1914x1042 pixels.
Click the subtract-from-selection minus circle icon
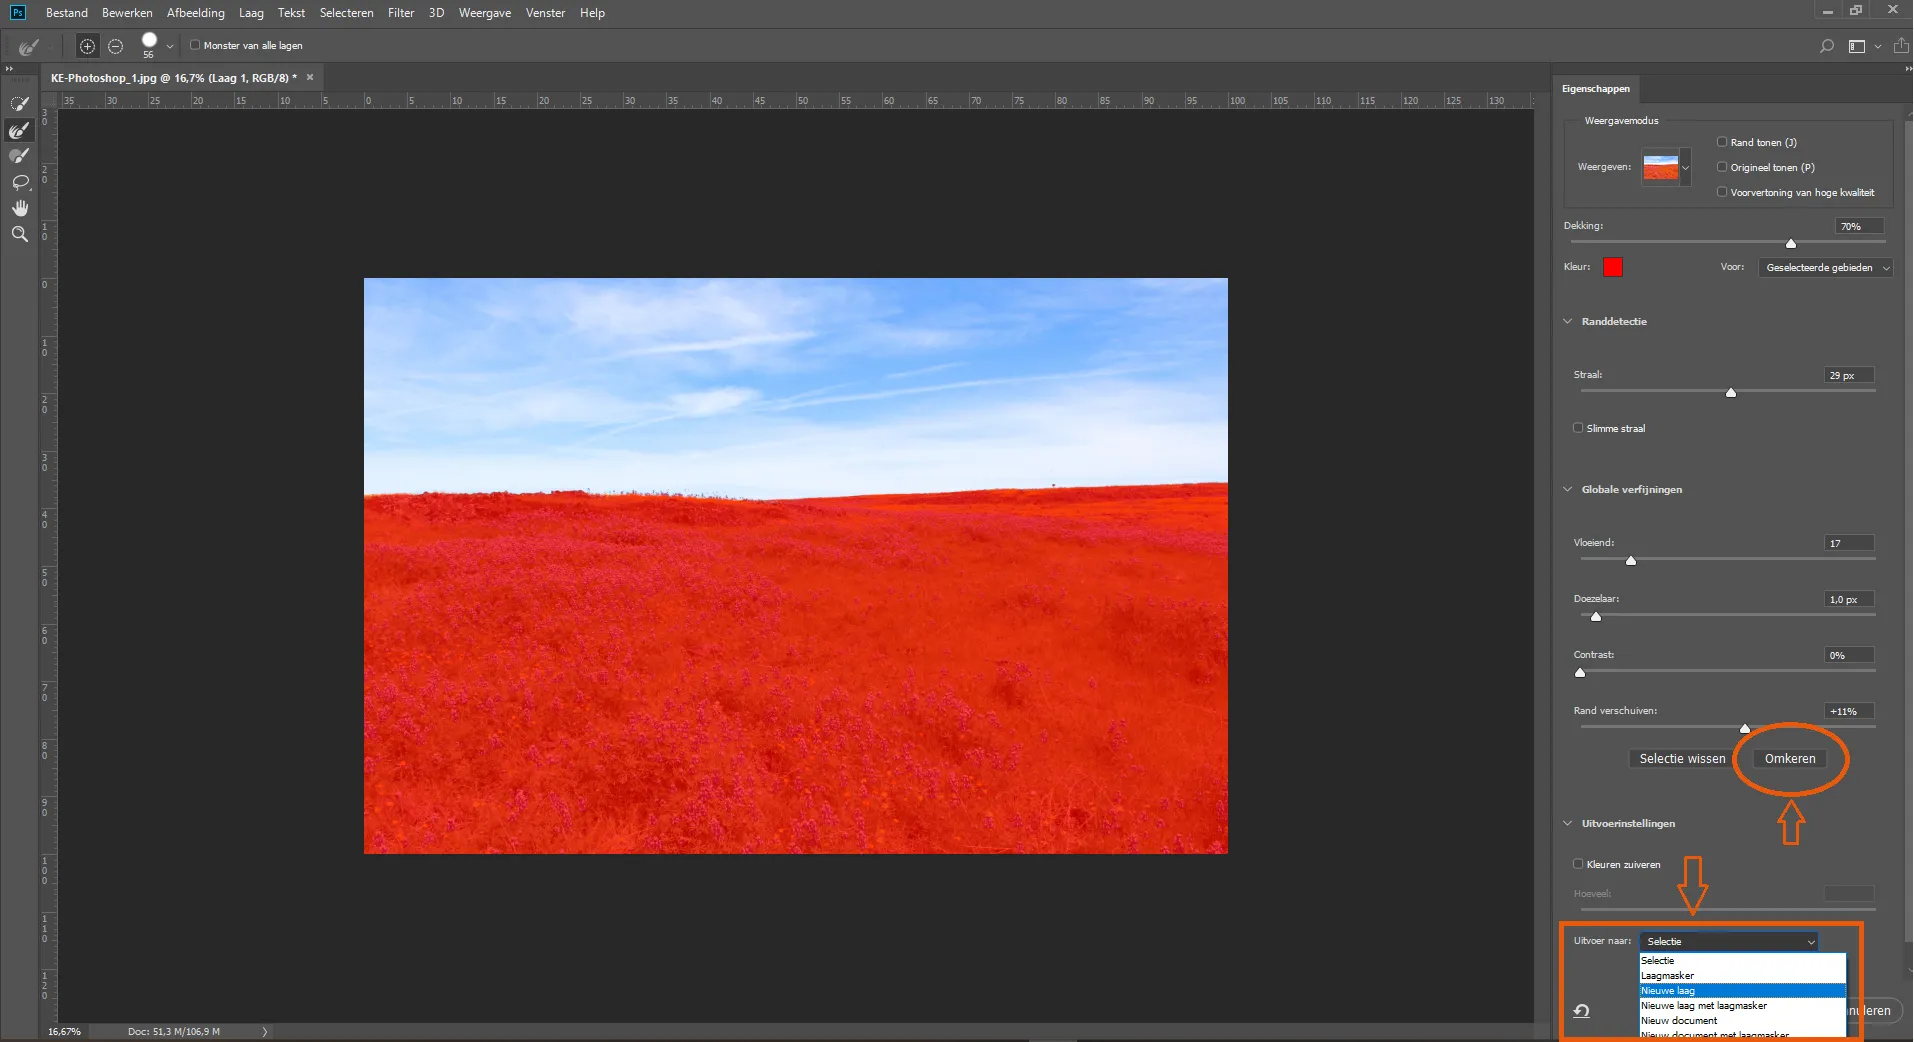pyautogui.click(x=115, y=46)
